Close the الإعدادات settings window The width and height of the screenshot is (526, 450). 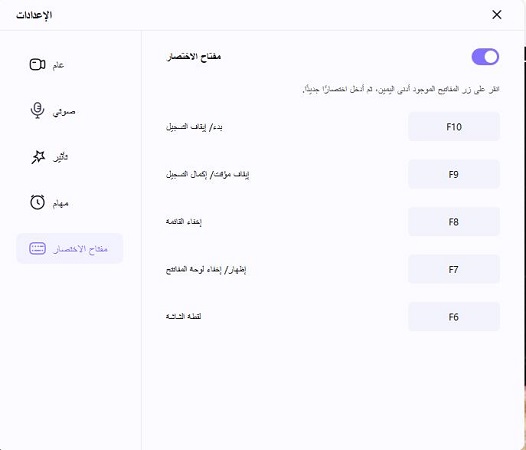[496, 14]
